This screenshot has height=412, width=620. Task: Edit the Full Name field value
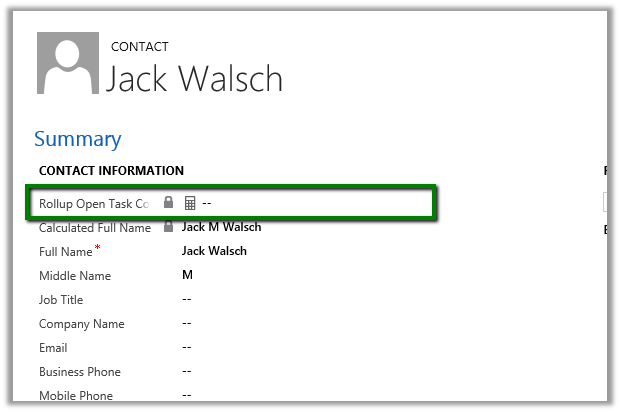(214, 251)
